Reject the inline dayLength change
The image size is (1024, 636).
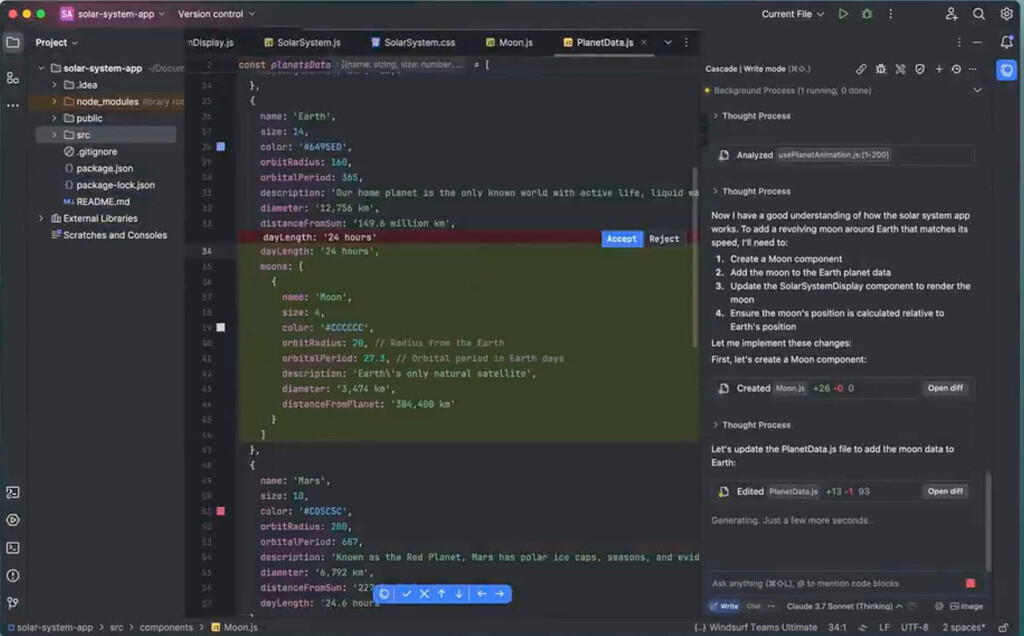pyautogui.click(x=664, y=239)
